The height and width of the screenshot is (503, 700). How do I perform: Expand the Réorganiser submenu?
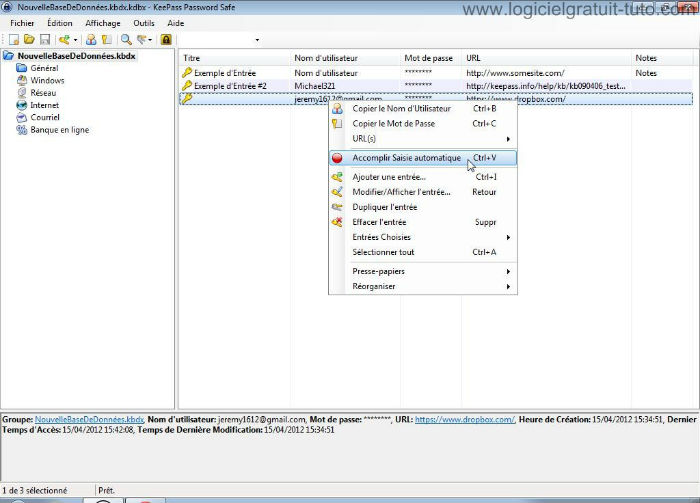[x=423, y=287]
